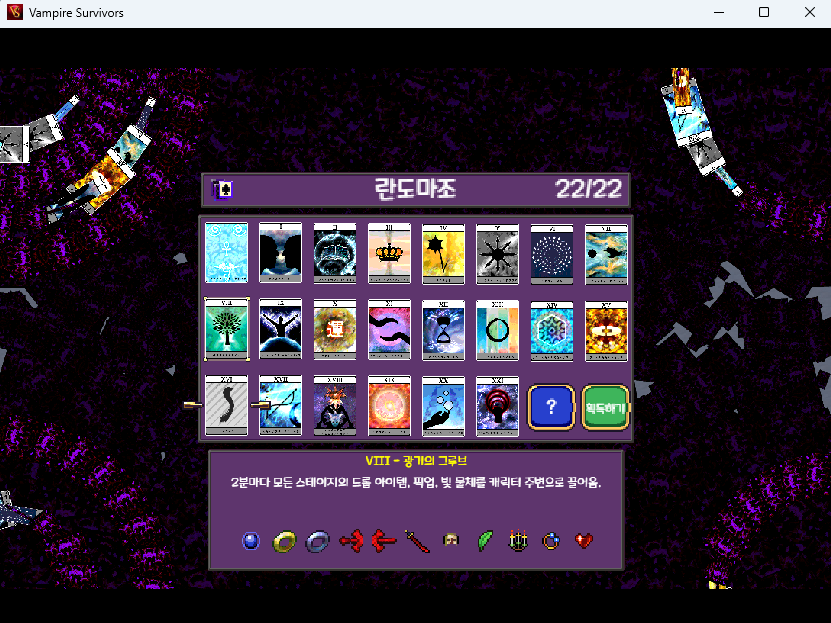This screenshot has height=623, width=831.
Task: Pick arcana card IX with the raised-arms figure
Action: click(x=280, y=329)
